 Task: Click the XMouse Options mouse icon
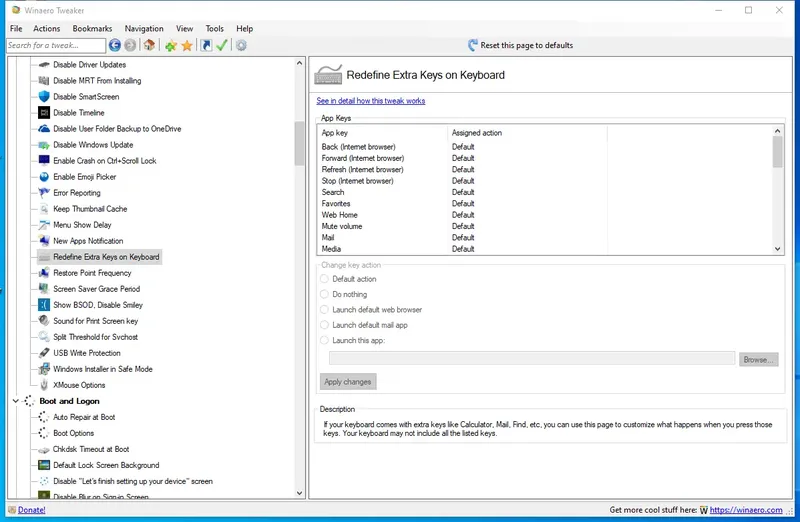pos(44,385)
